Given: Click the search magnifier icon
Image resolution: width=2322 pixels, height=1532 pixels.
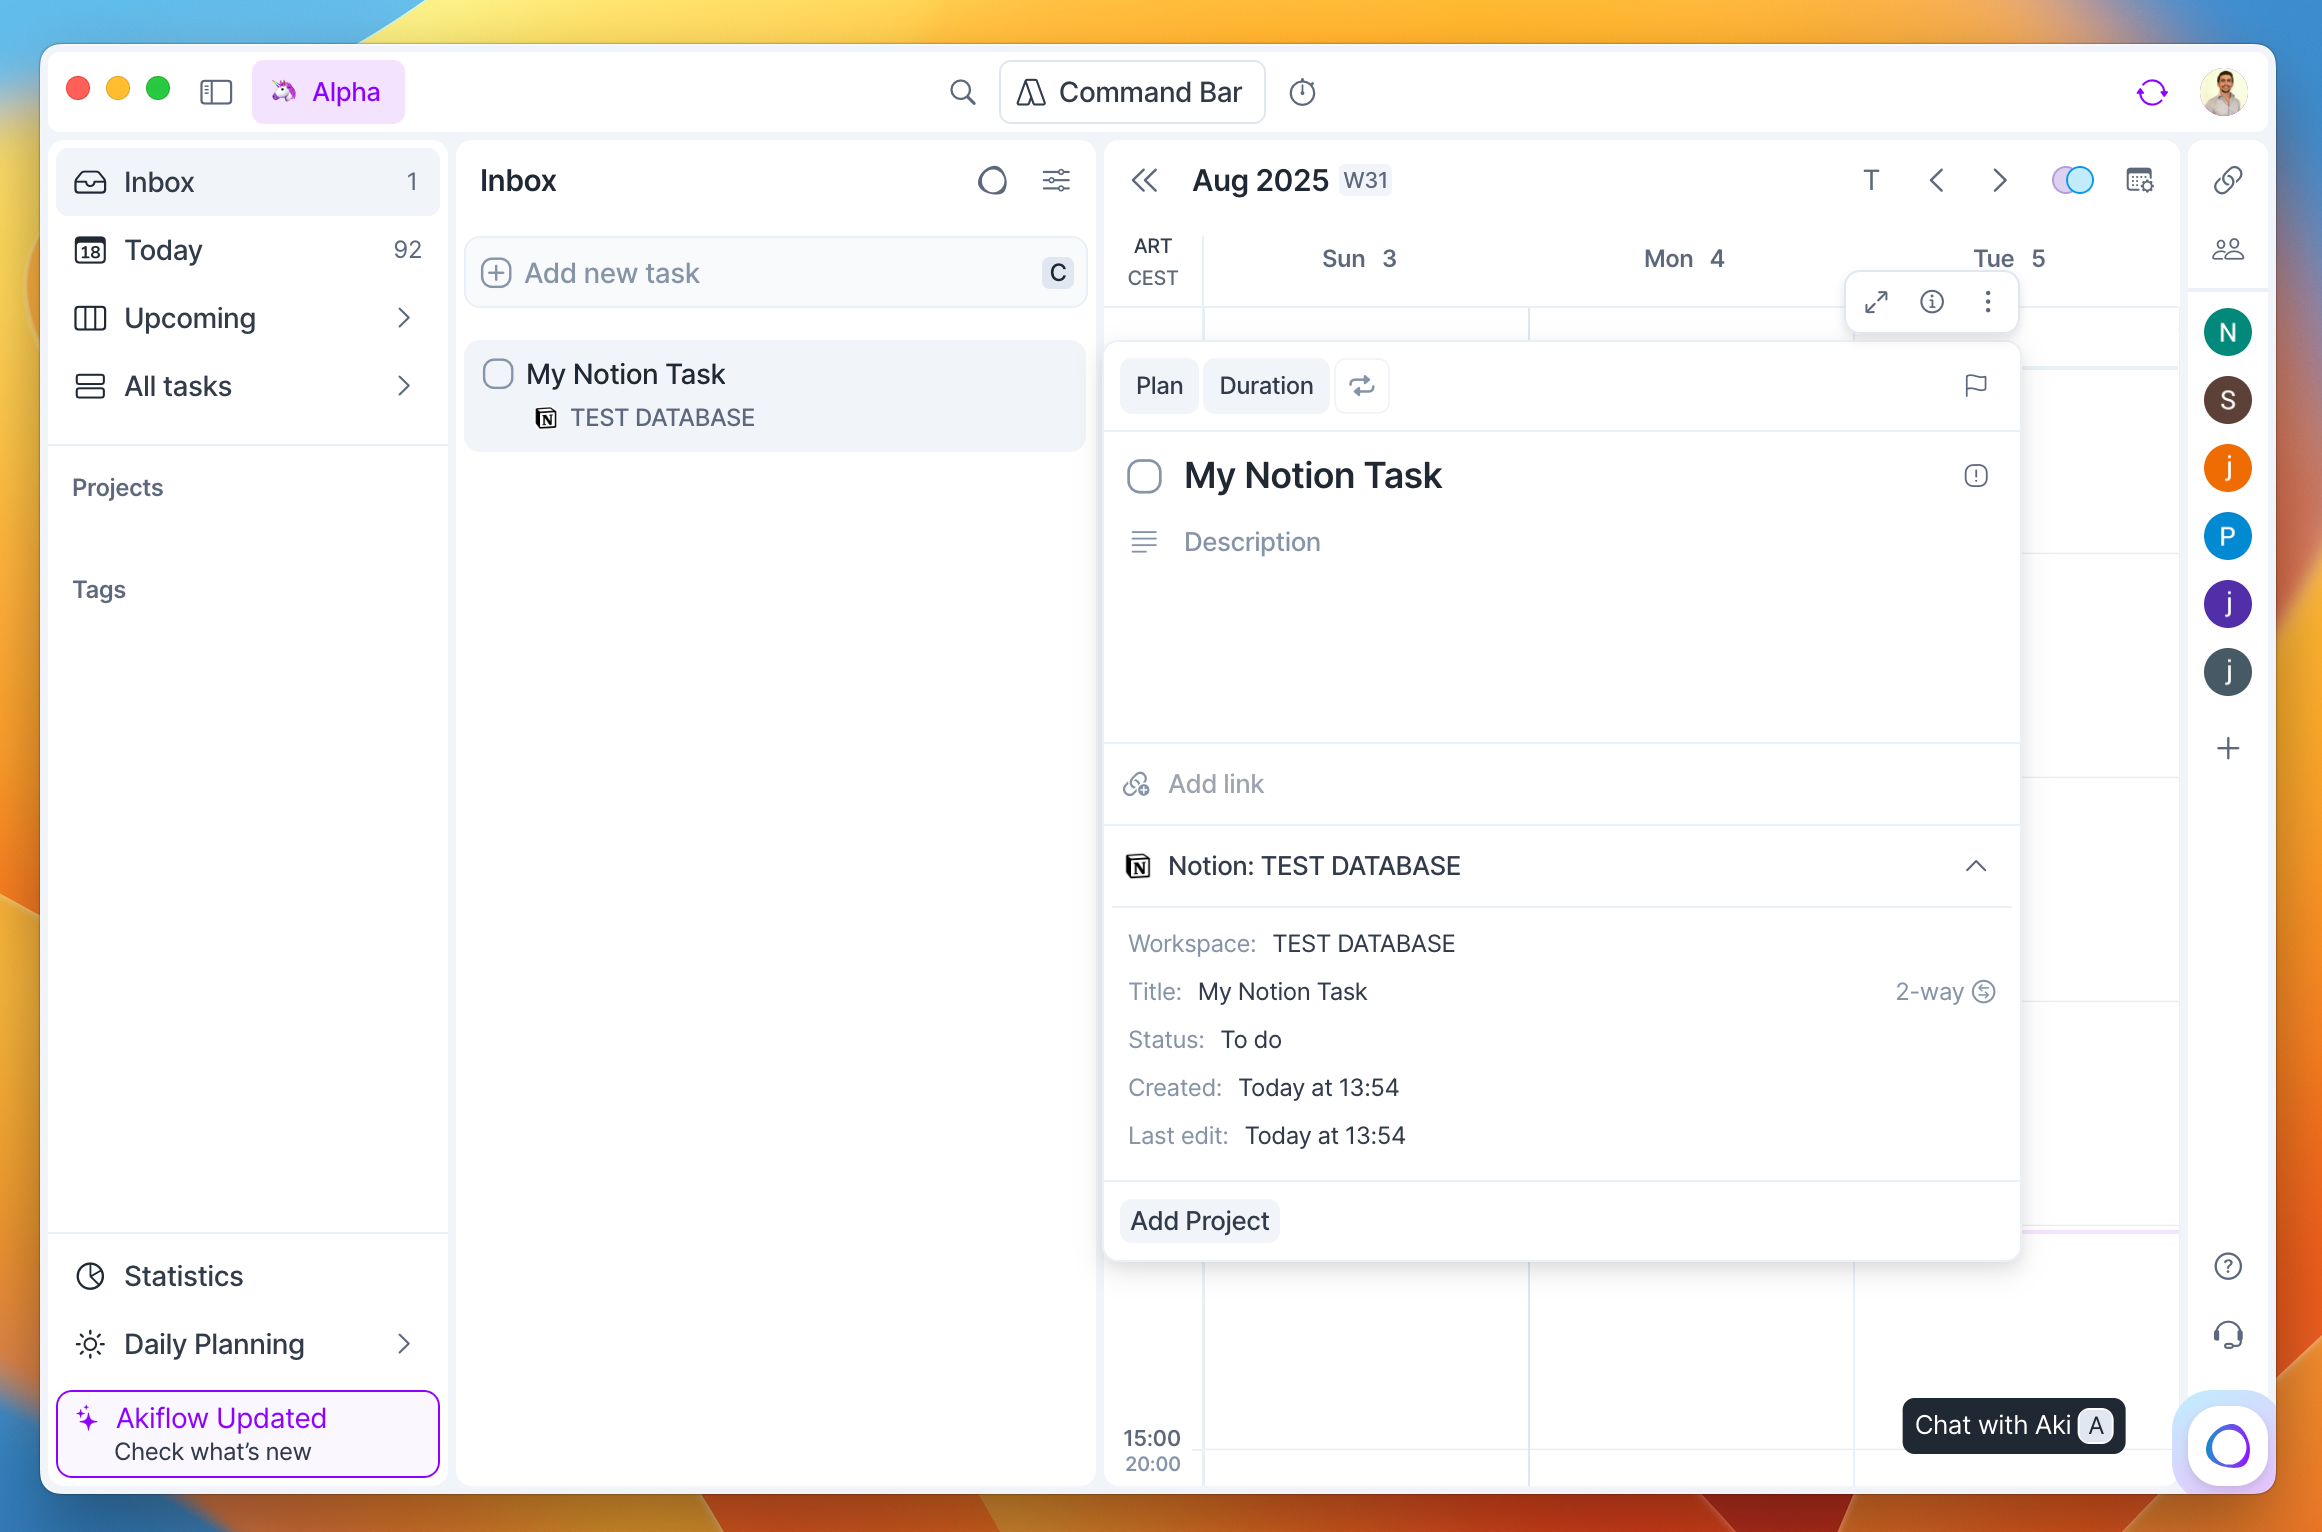Looking at the screenshot, I should (962, 92).
